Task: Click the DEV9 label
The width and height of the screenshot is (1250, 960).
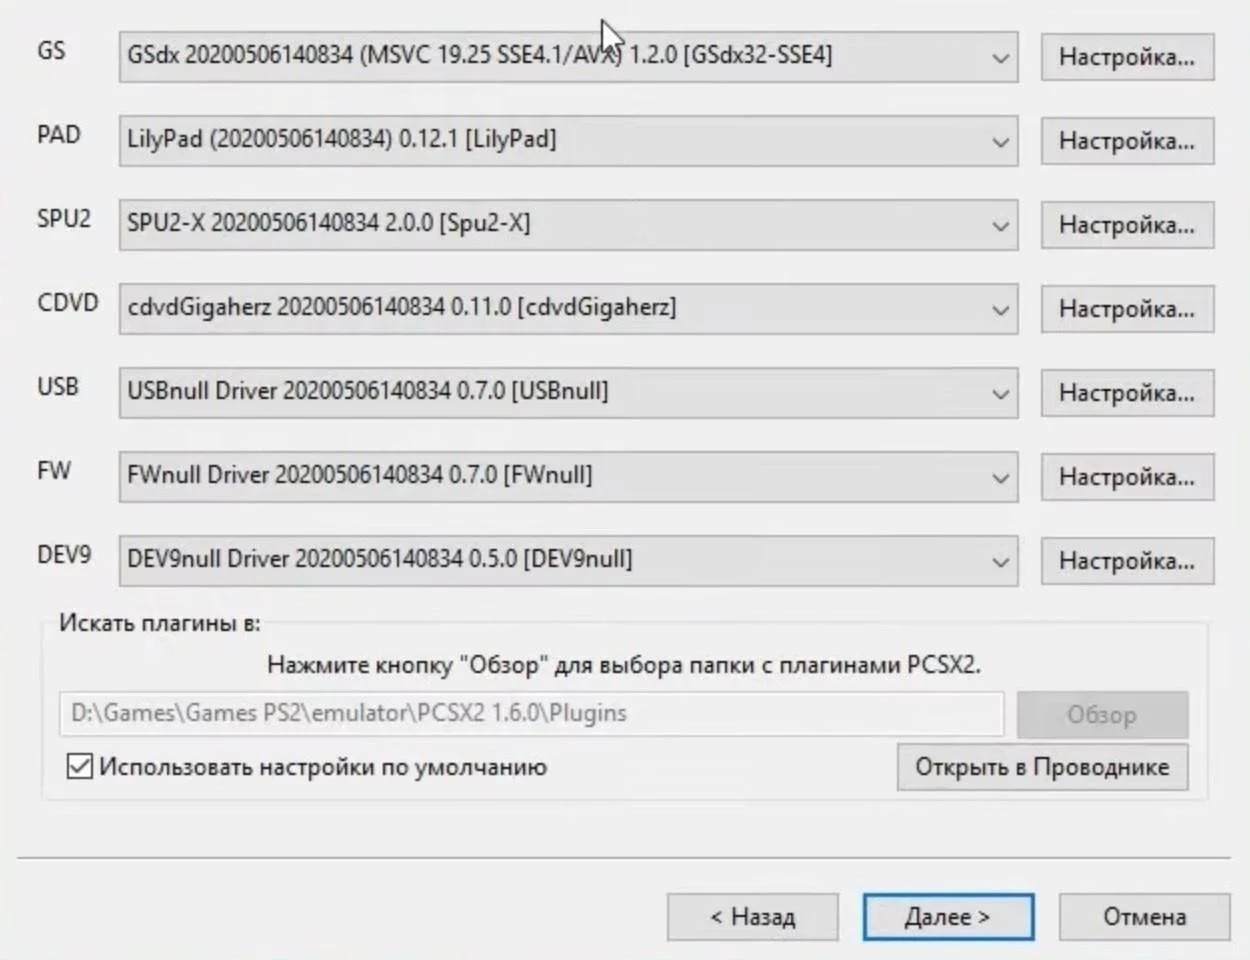Action: tap(64, 554)
